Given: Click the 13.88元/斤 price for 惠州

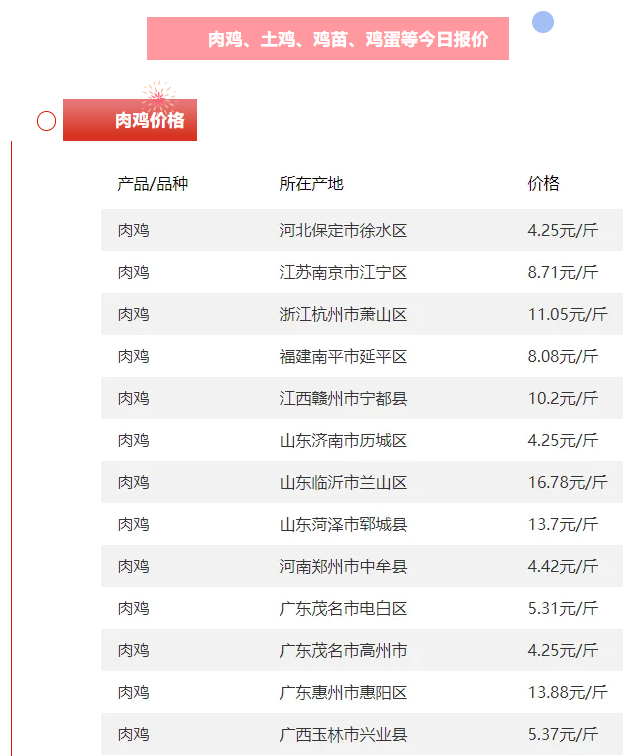Looking at the screenshot, I should tap(567, 693).
